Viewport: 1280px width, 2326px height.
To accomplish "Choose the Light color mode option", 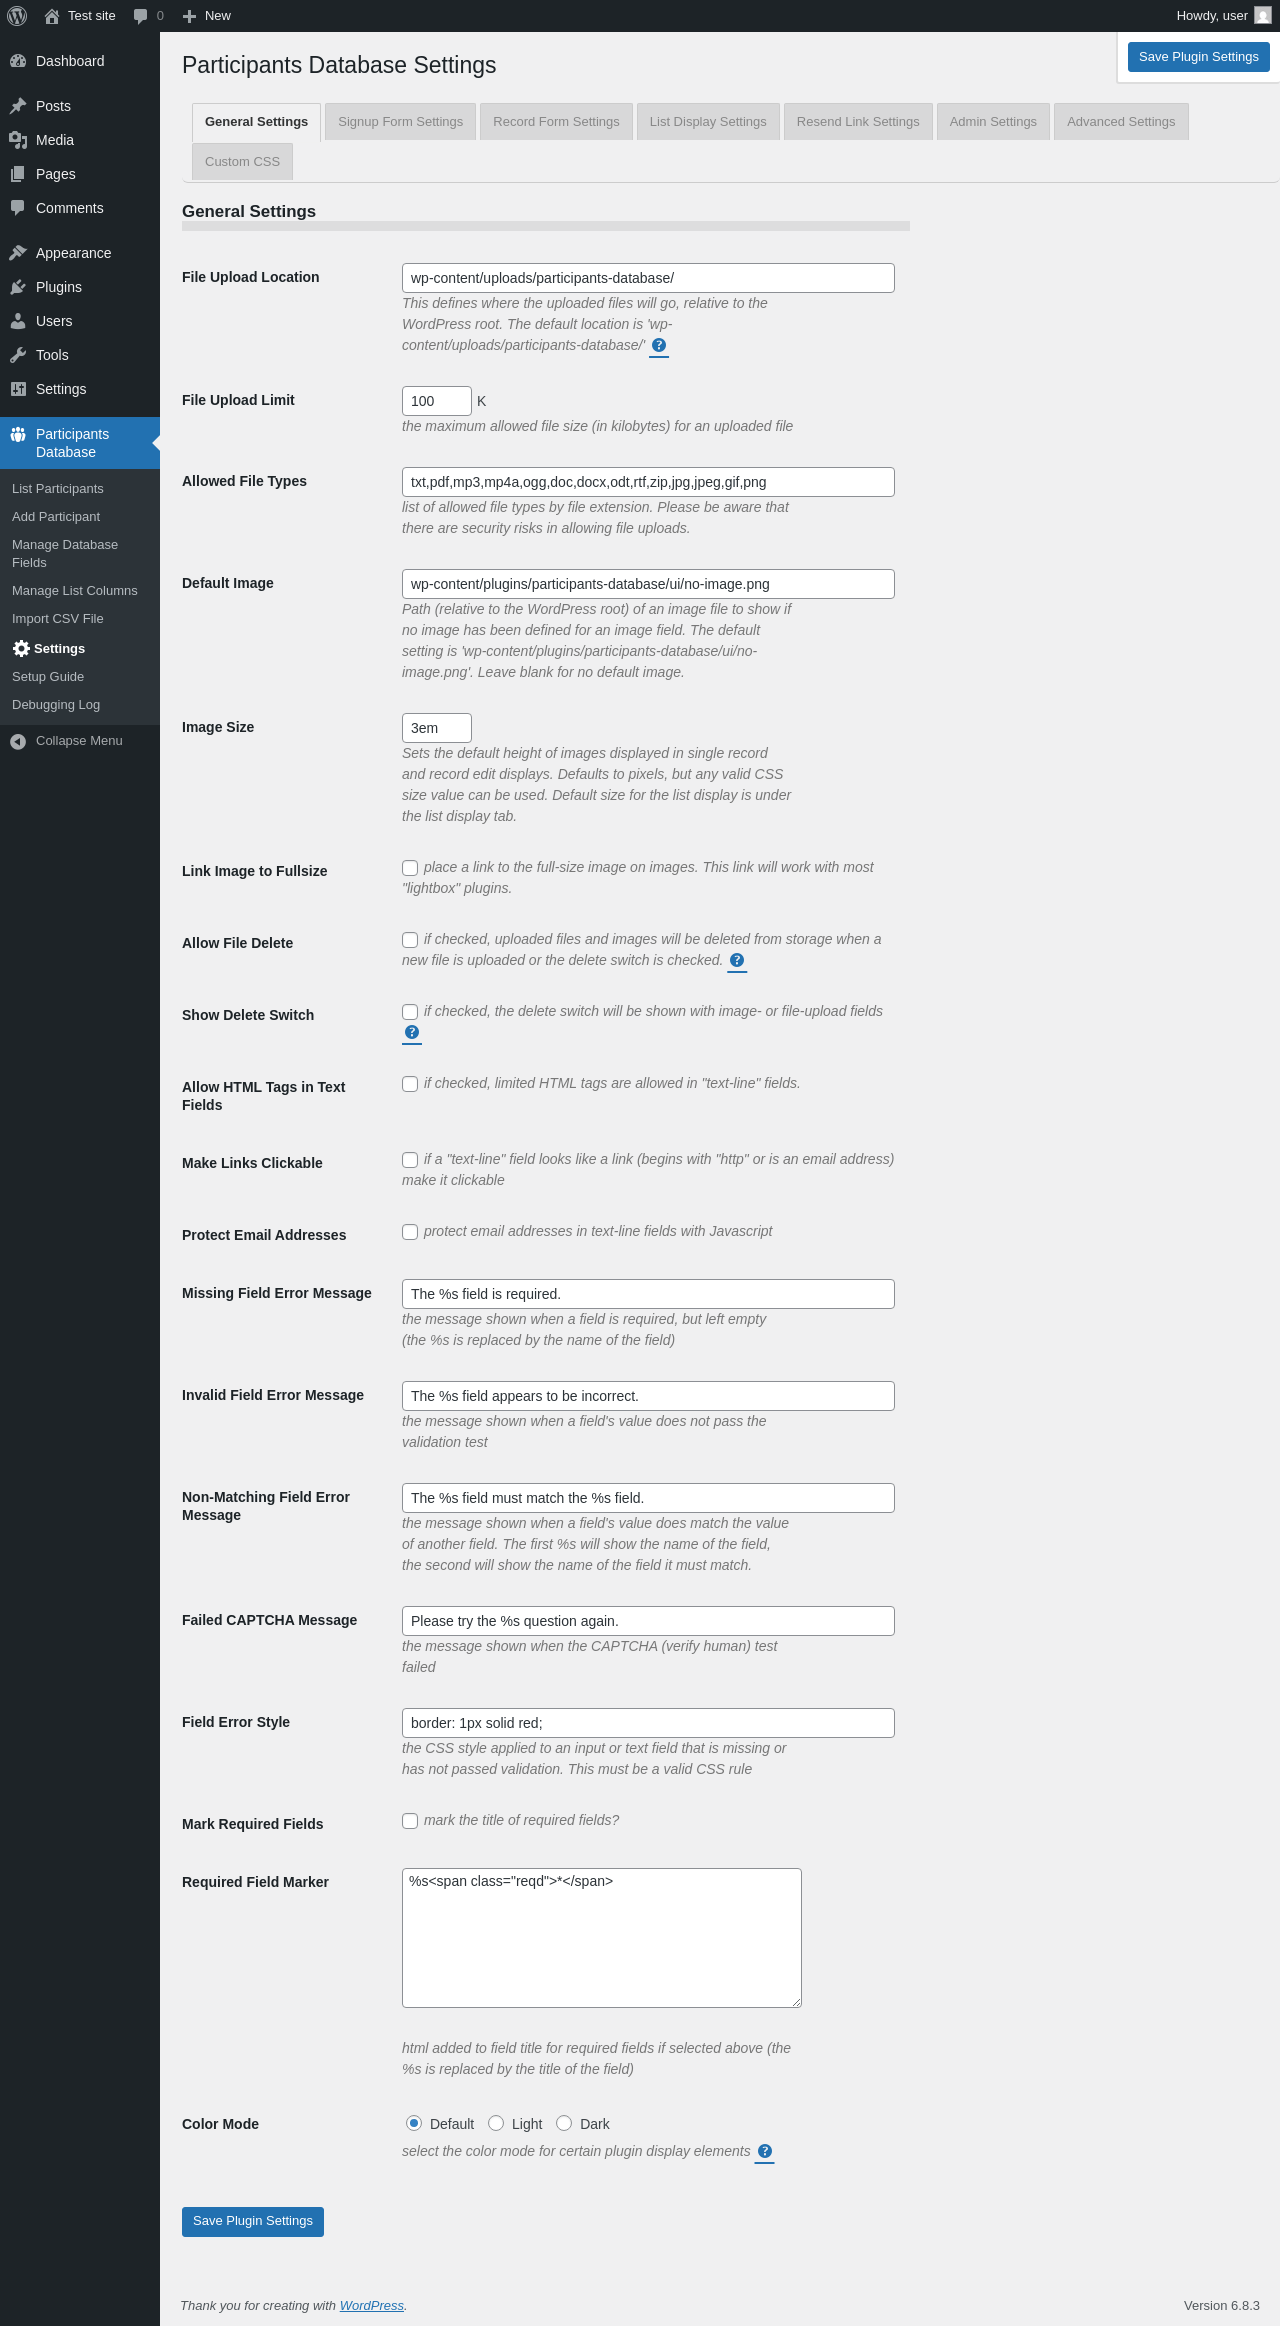I will click(x=496, y=2123).
